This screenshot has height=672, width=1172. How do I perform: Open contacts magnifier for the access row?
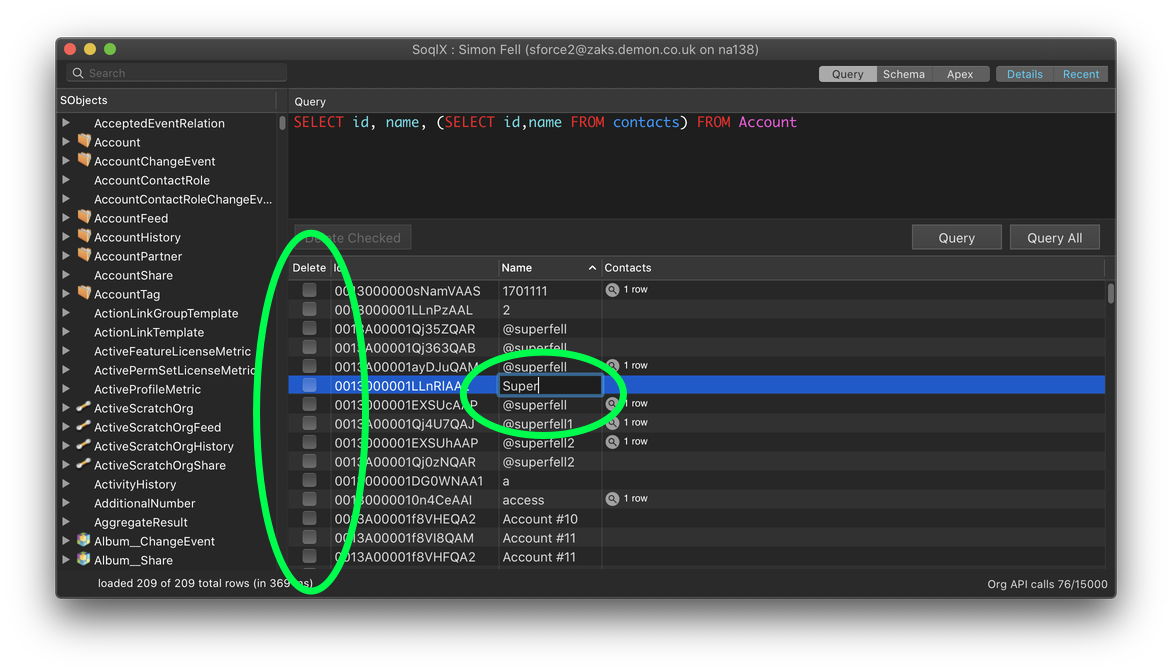(612, 499)
